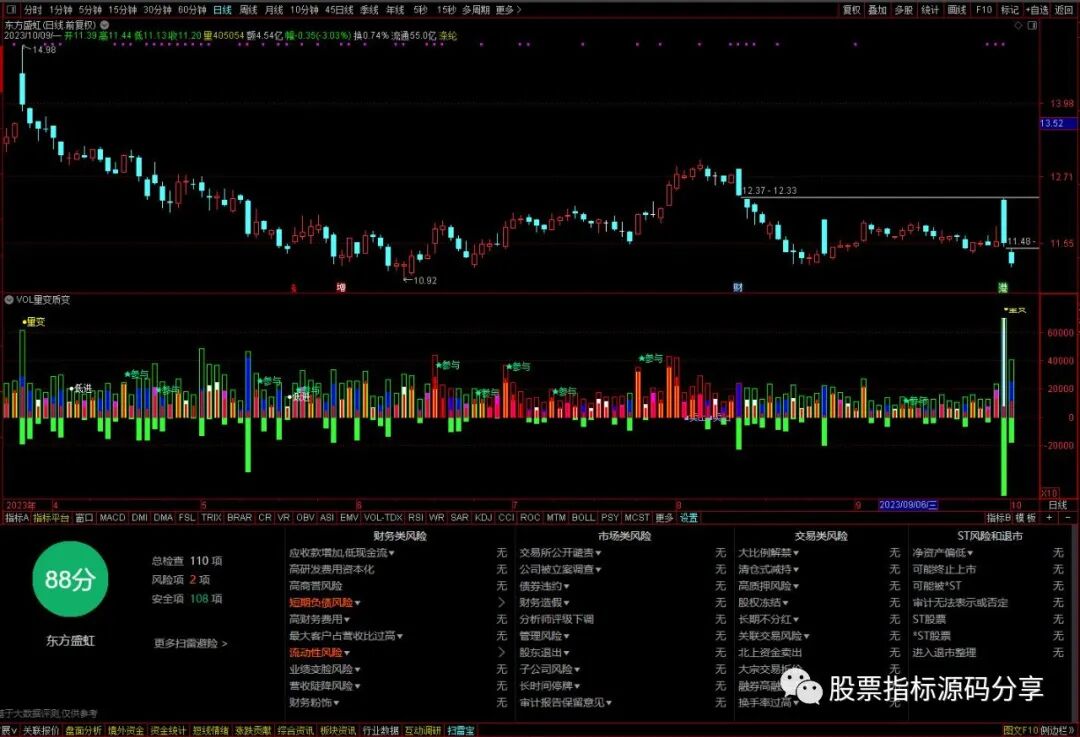Select BOLL indicator tab
Screen dimensions: 1080x737
[583, 517]
